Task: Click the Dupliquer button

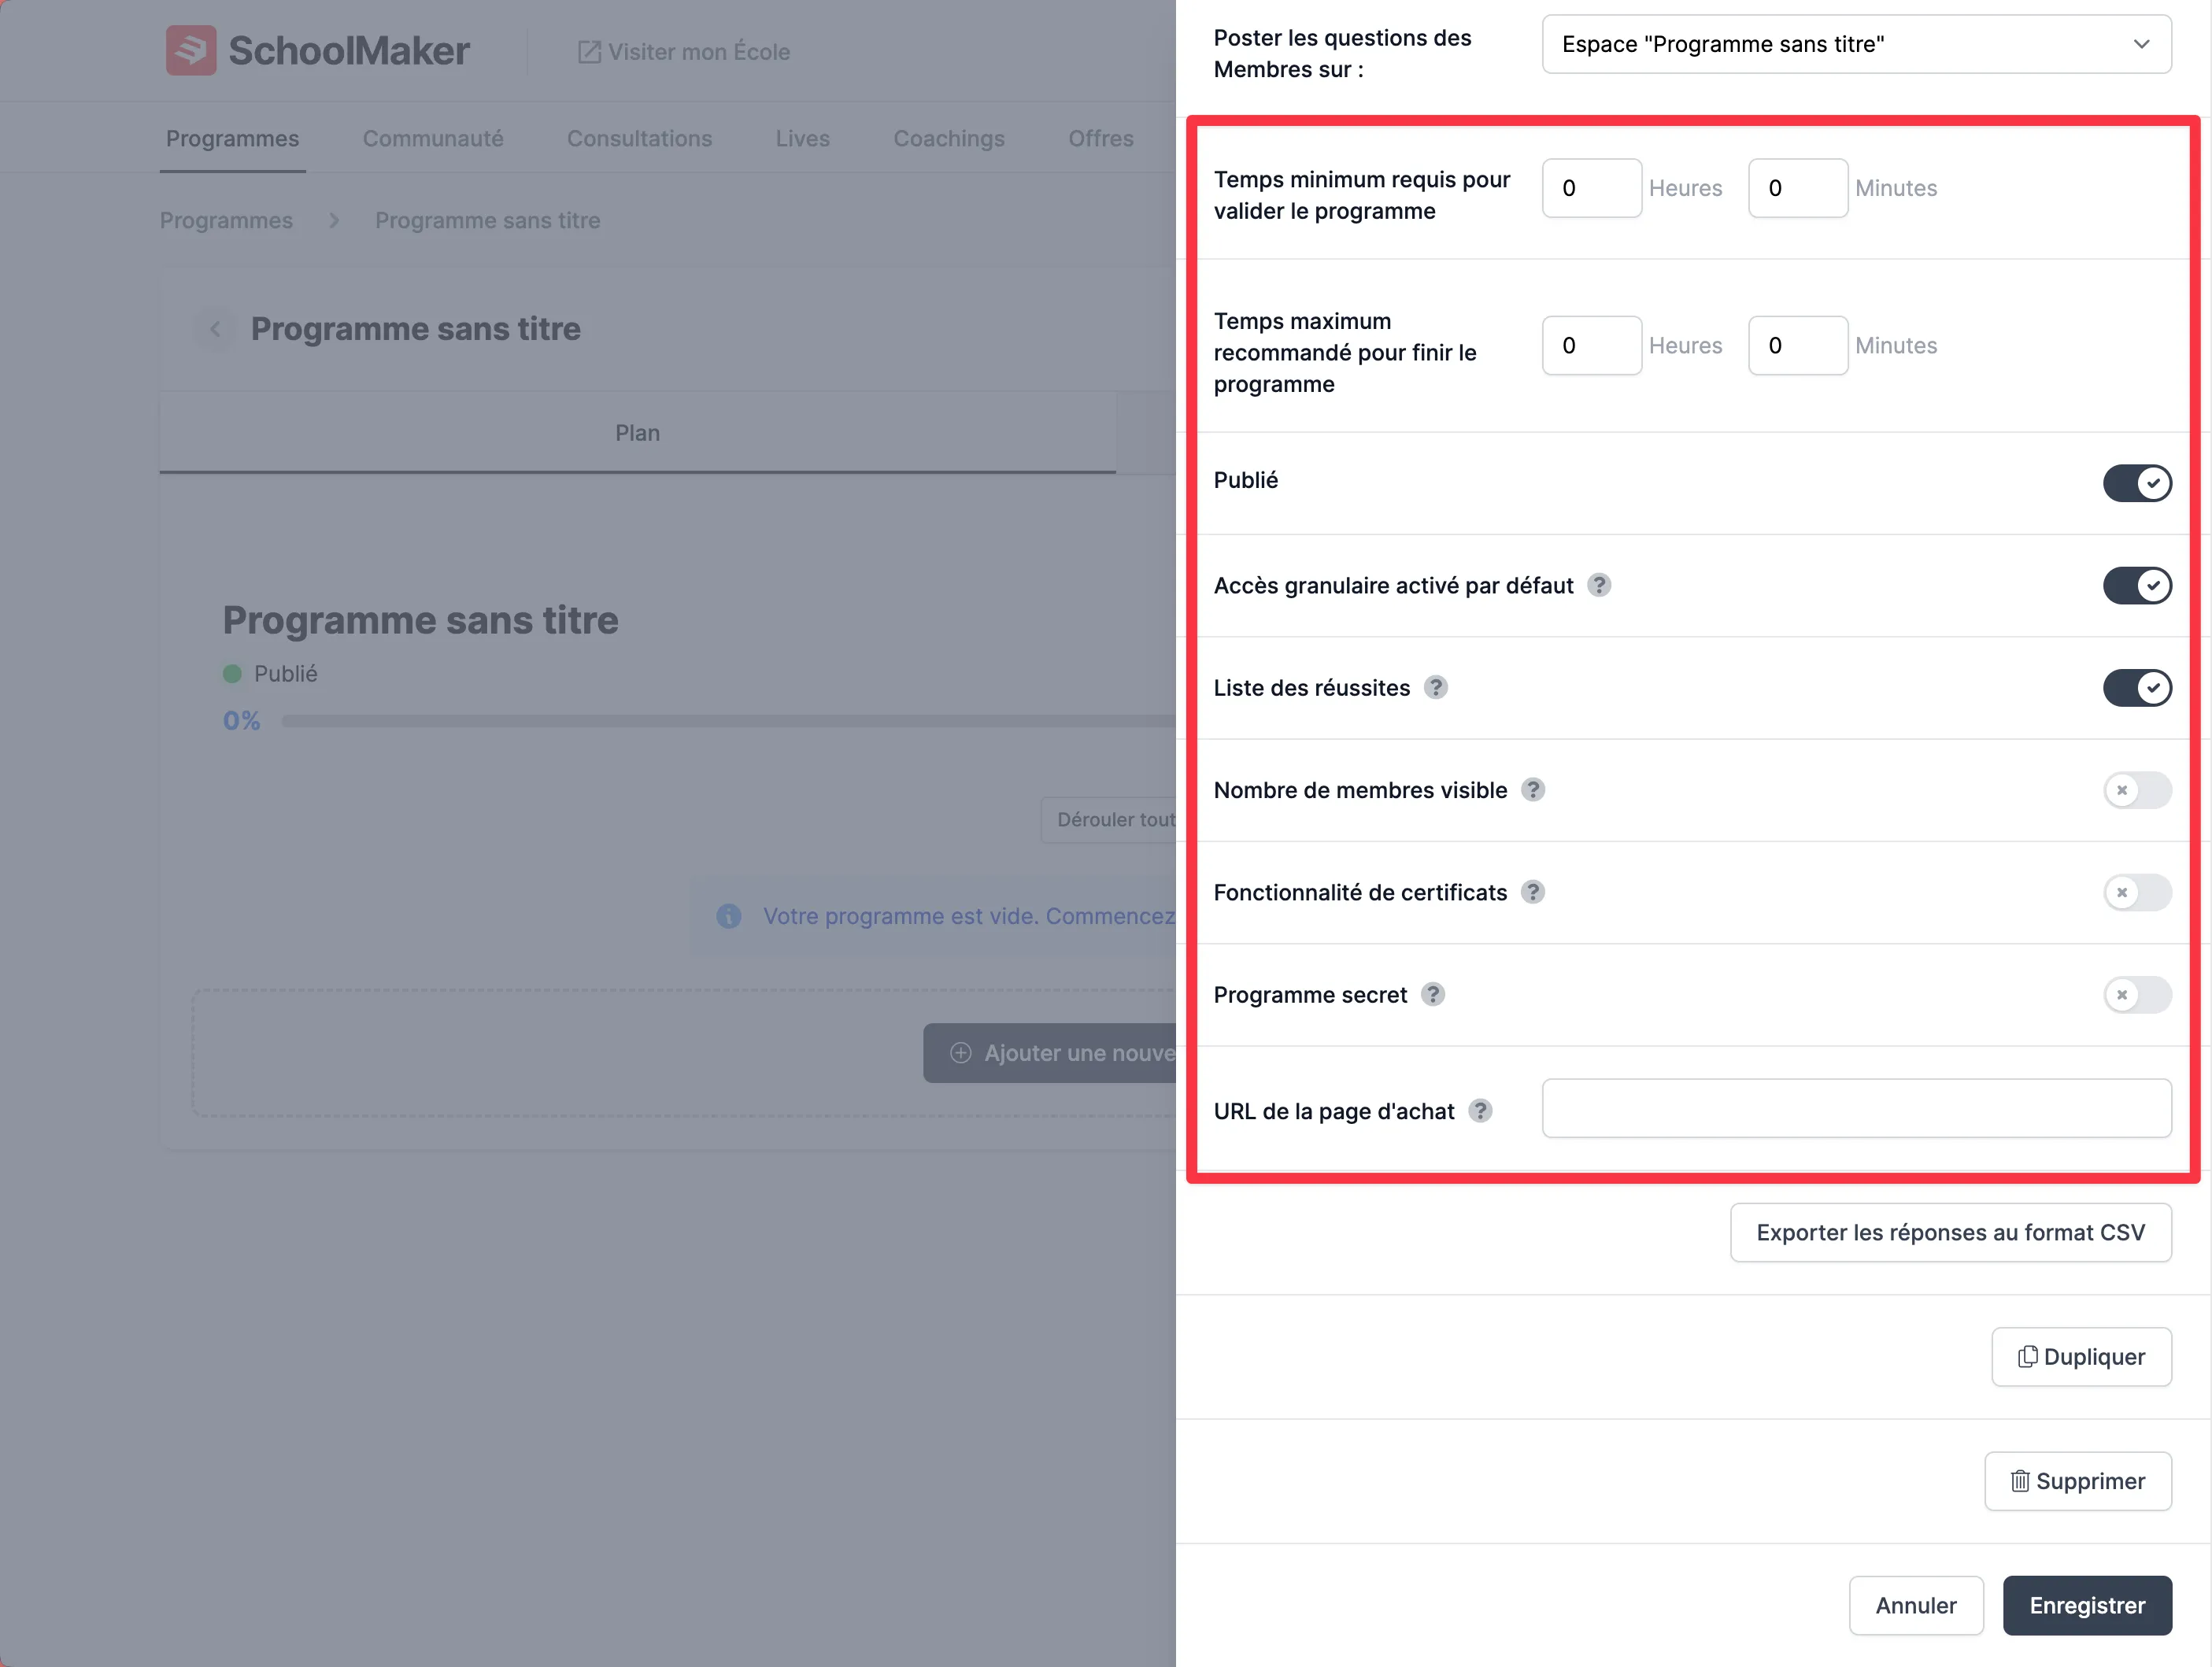Action: pyautogui.click(x=2081, y=1356)
